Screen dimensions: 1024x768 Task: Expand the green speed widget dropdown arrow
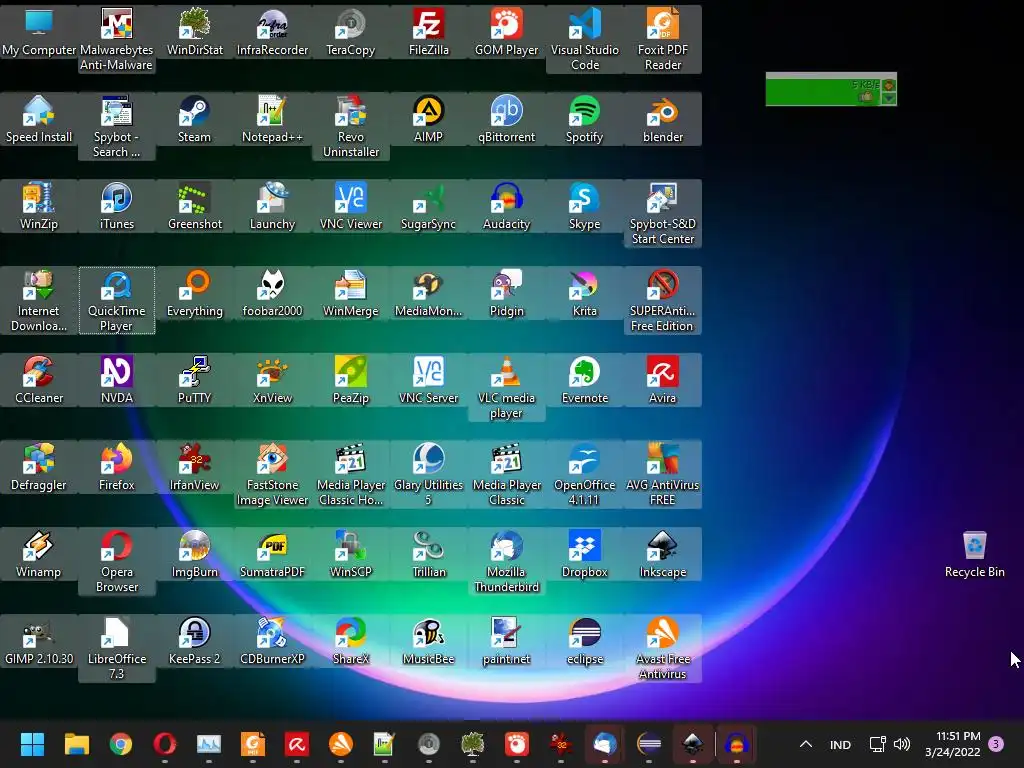pos(889,98)
